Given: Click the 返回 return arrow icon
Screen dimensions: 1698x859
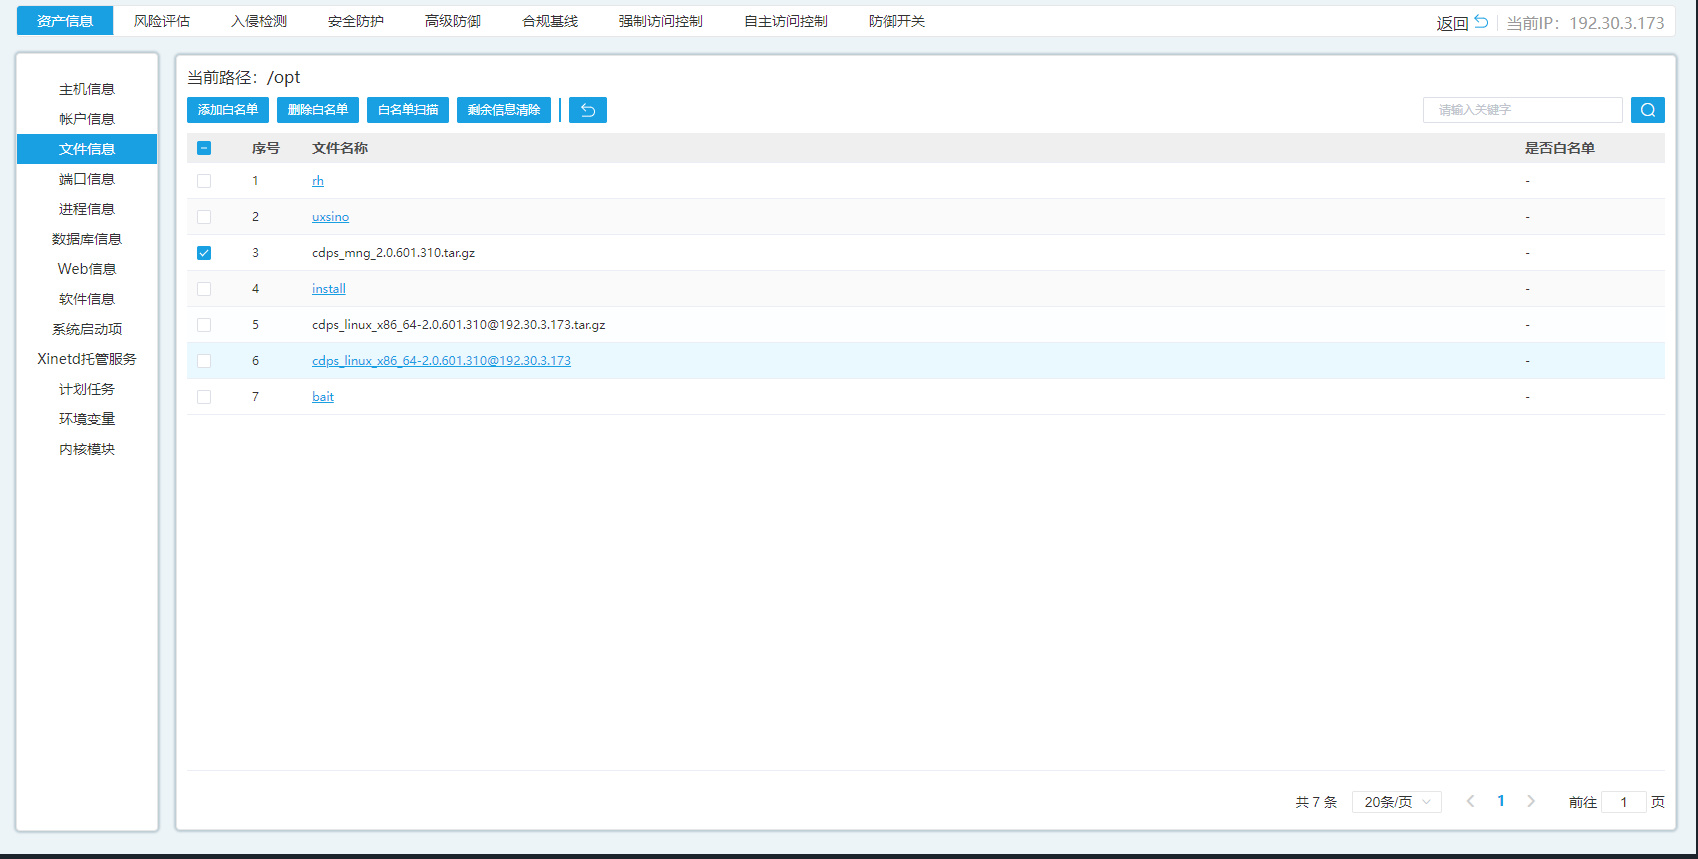Looking at the screenshot, I should tap(1481, 22).
